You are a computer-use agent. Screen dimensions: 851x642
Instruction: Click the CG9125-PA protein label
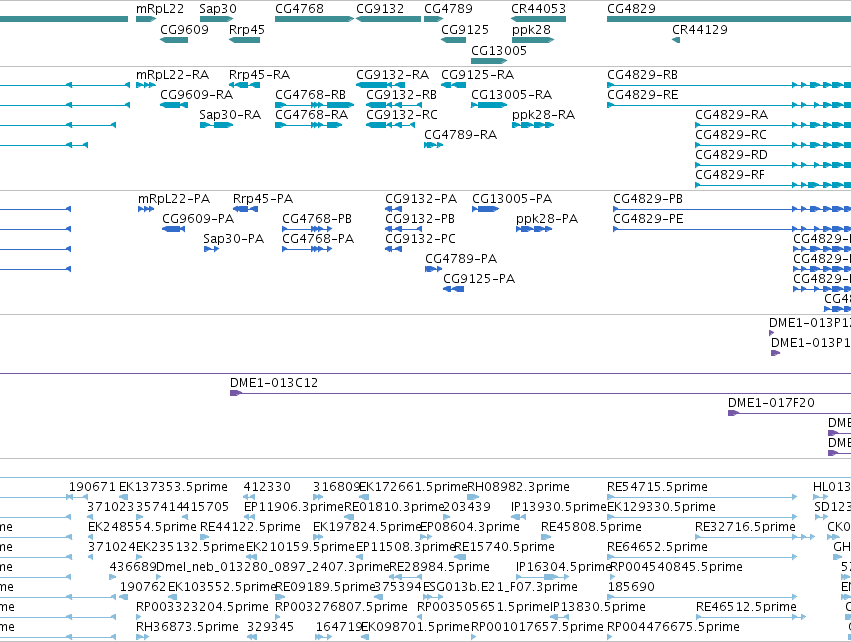click(479, 279)
